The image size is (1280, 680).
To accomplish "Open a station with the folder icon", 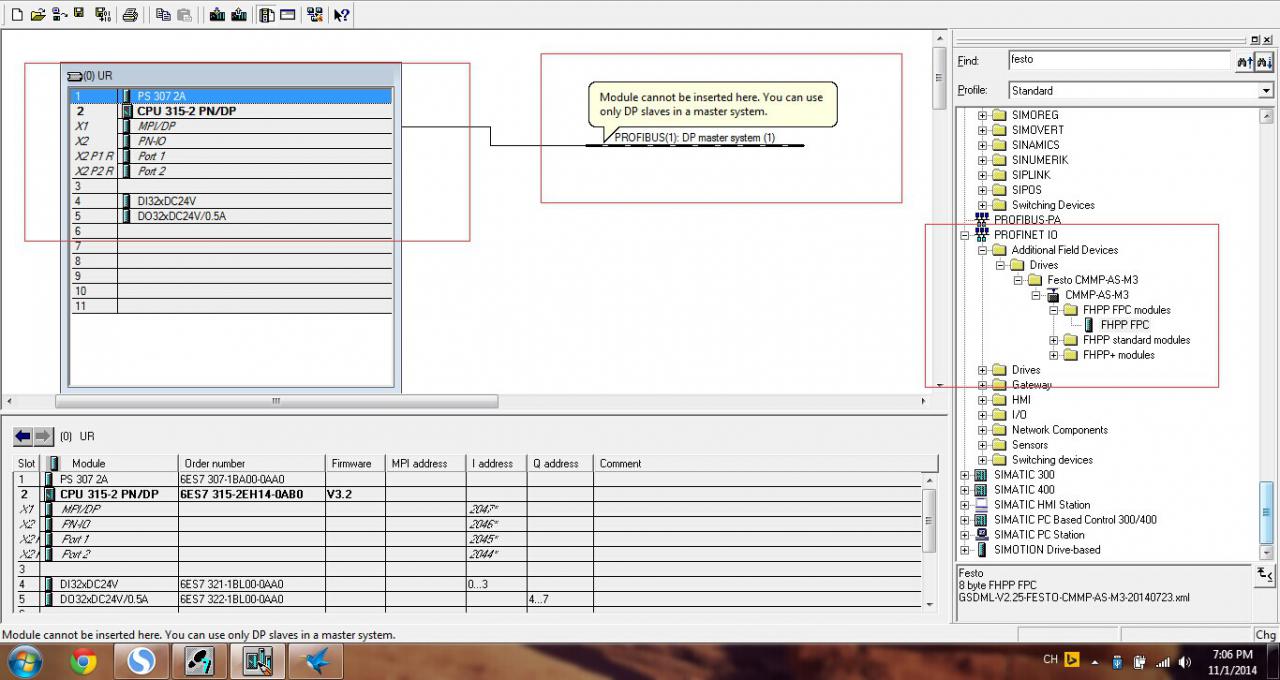I will (38, 15).
